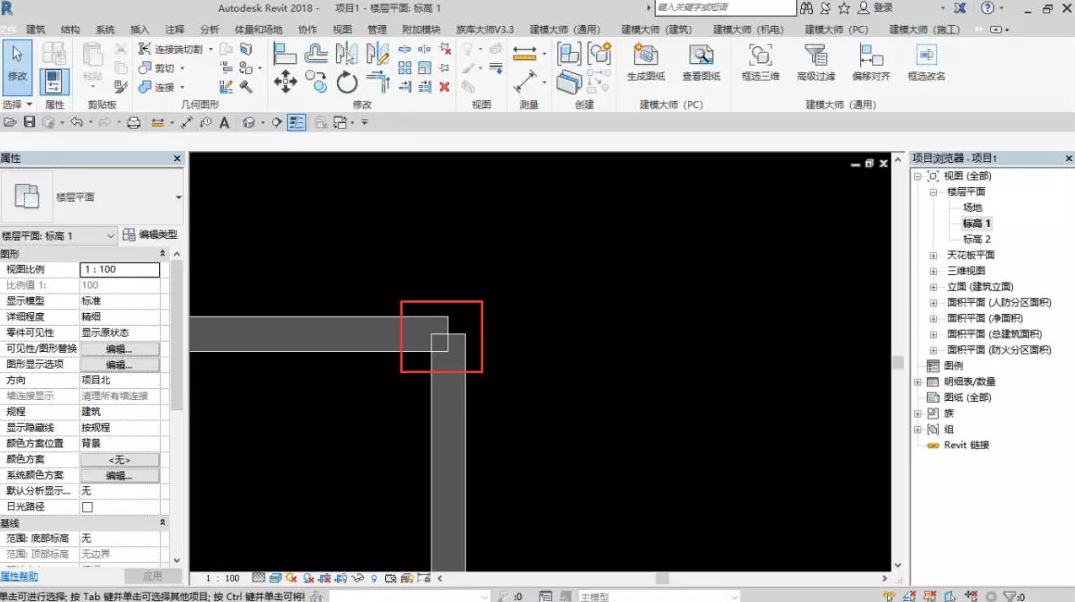
Task: Open the 楼层平面 type selector dropdown
Action: click(178, 197)
